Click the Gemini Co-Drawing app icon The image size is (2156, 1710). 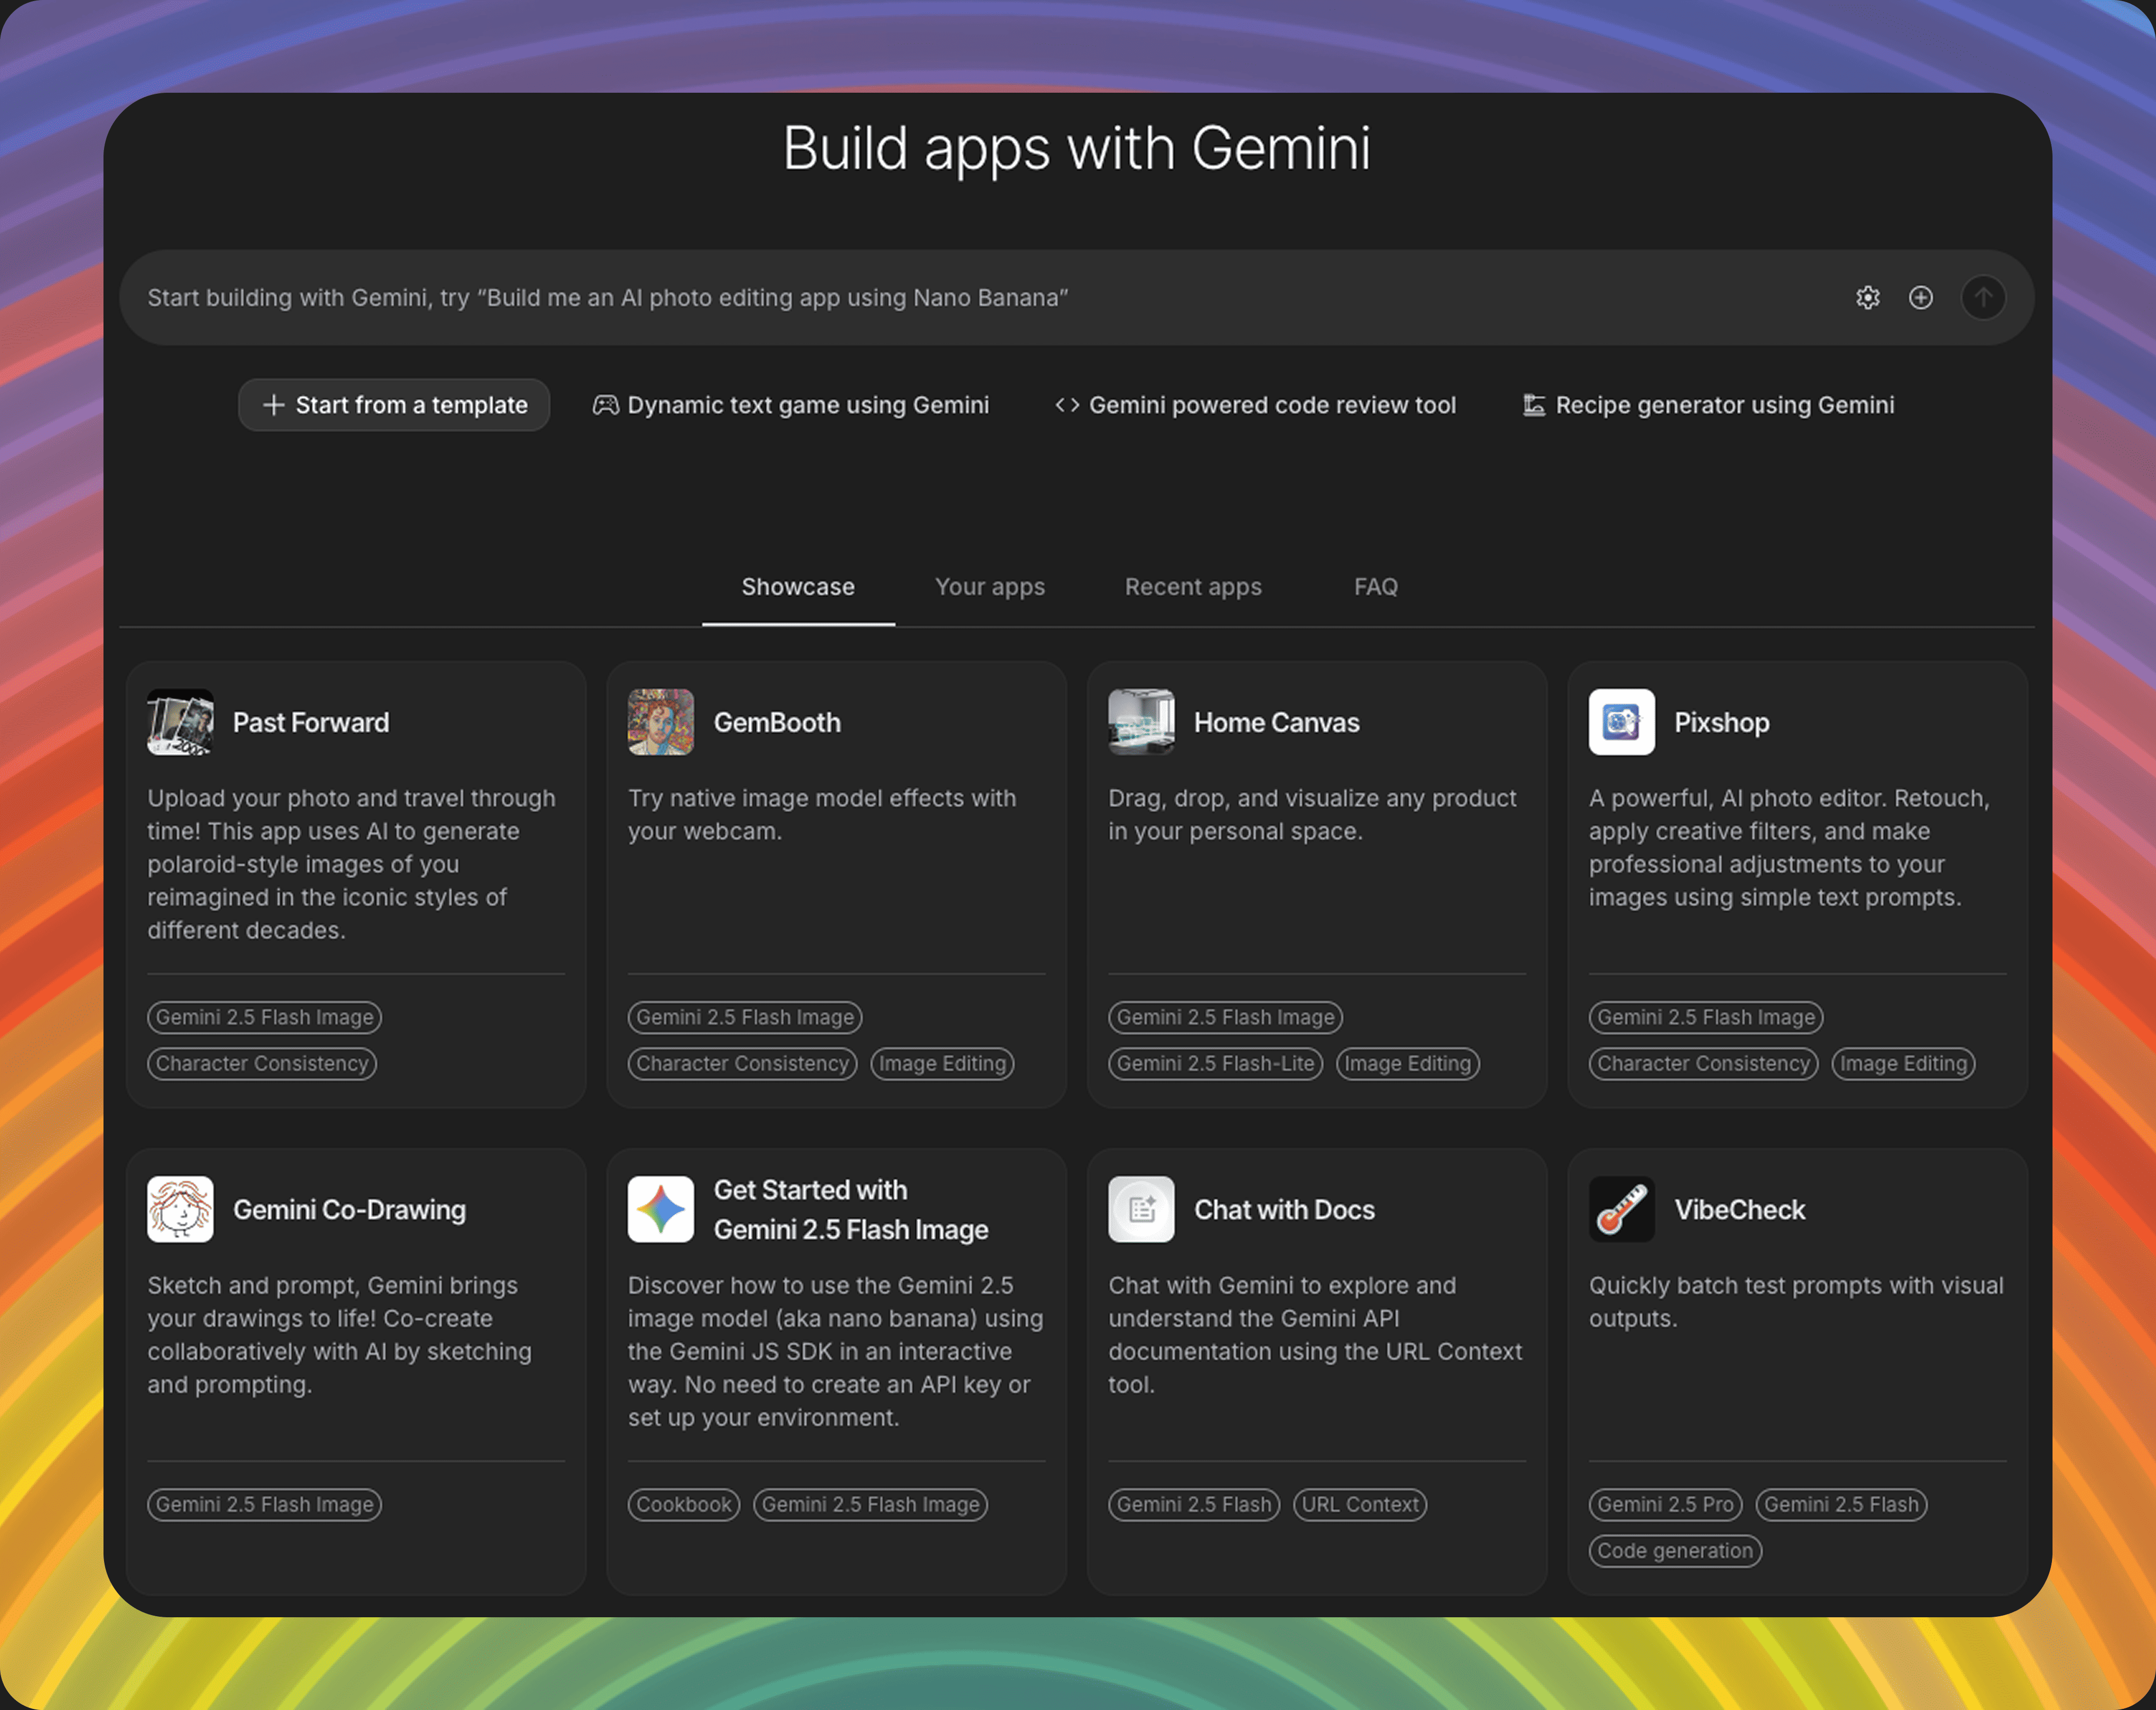pyautogui.click(x=180, y=1209)
